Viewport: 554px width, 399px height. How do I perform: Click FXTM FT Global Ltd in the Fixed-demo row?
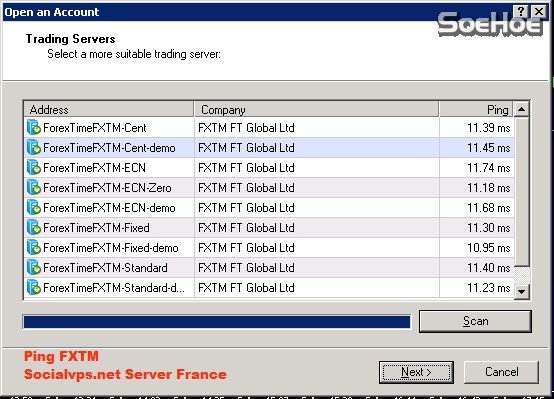tap(246, 248)
